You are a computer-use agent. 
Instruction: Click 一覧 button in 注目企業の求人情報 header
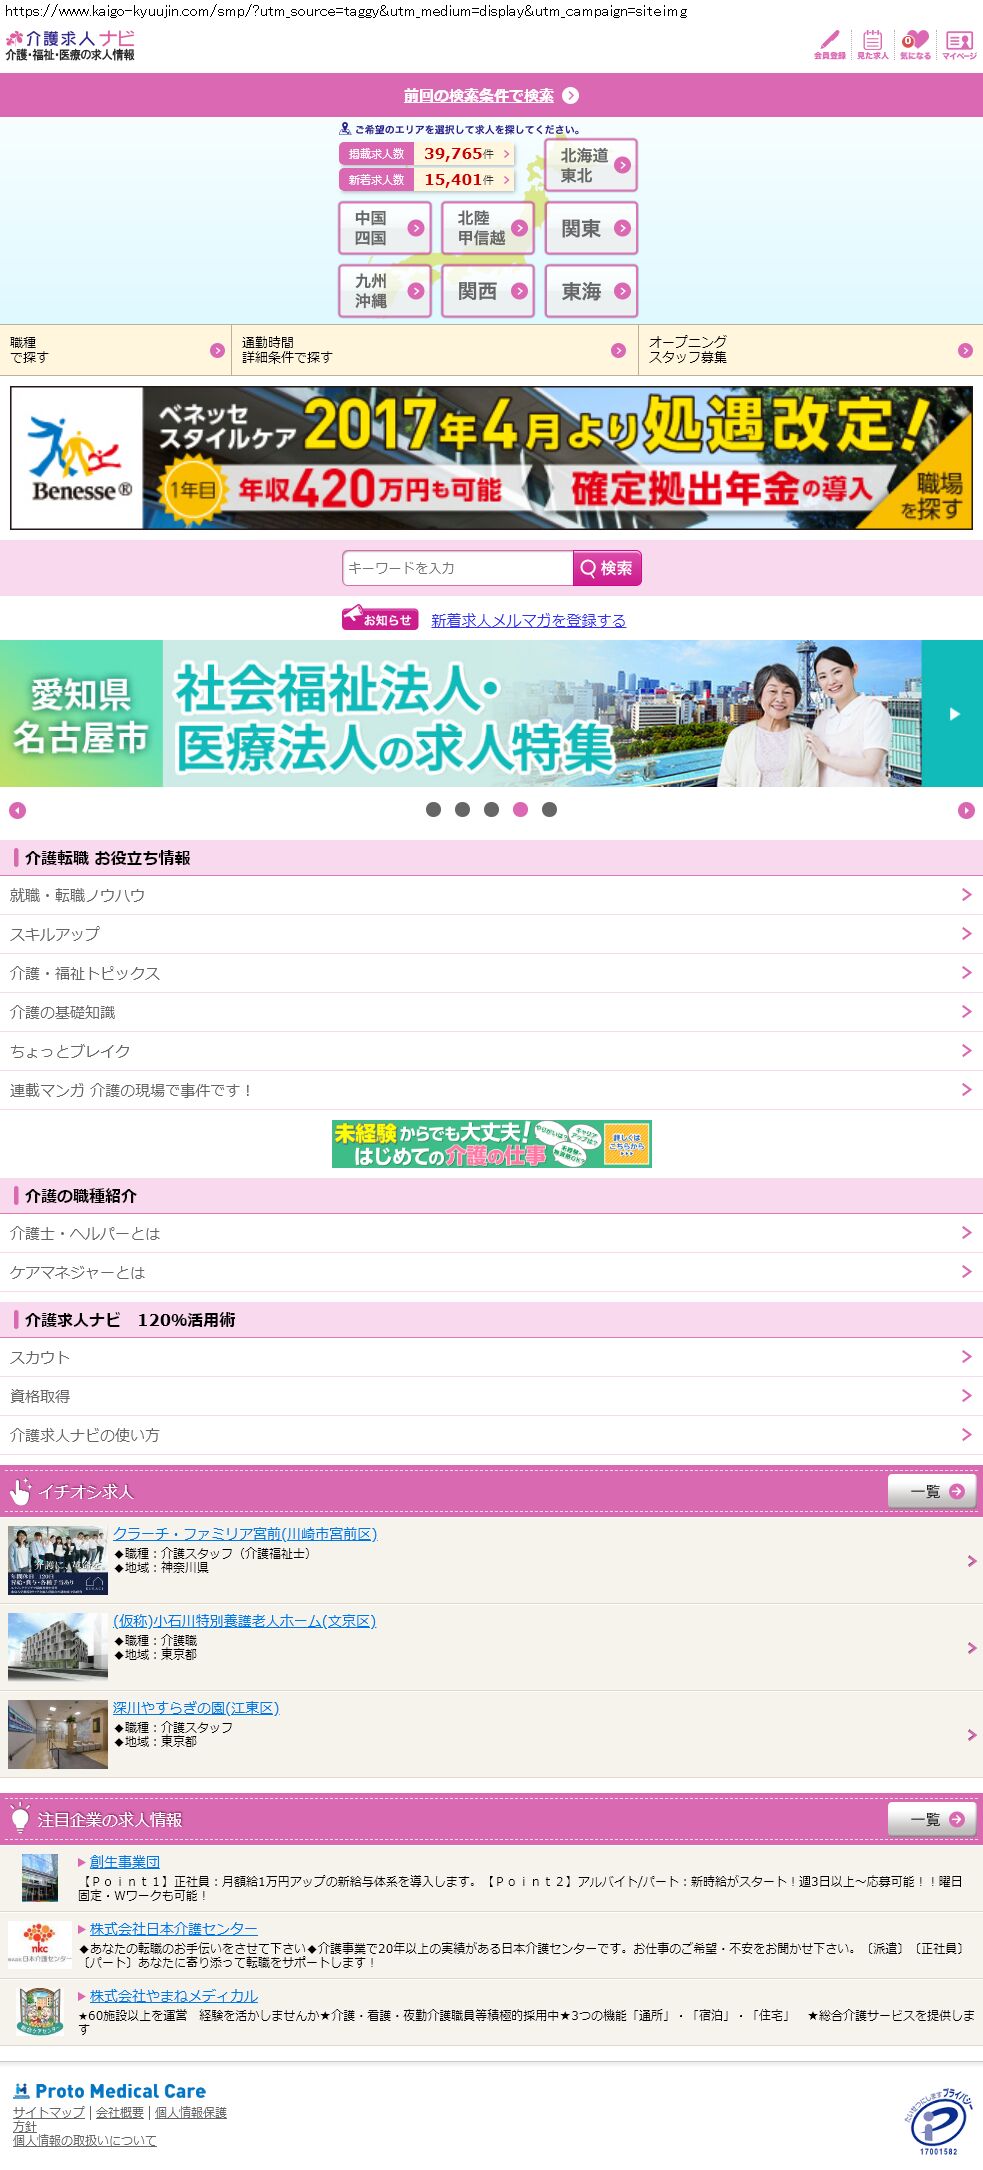932,1819
